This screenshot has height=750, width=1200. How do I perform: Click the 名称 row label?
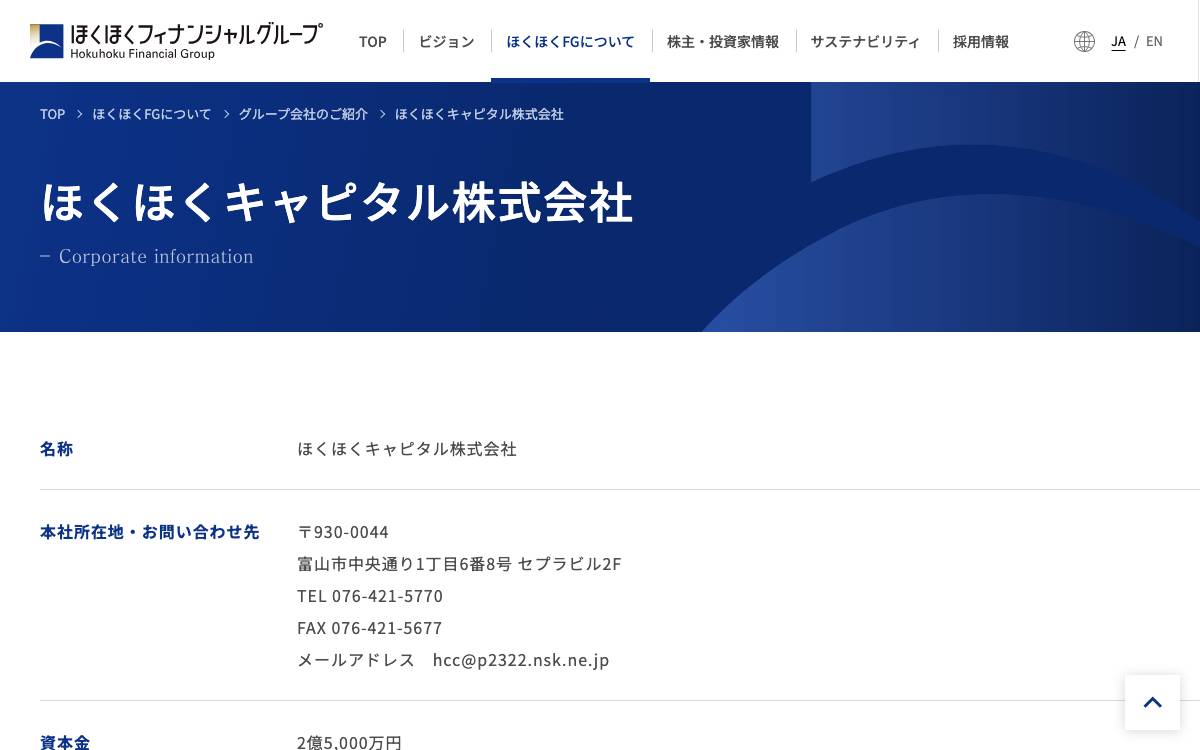click(x=56, y=449)
